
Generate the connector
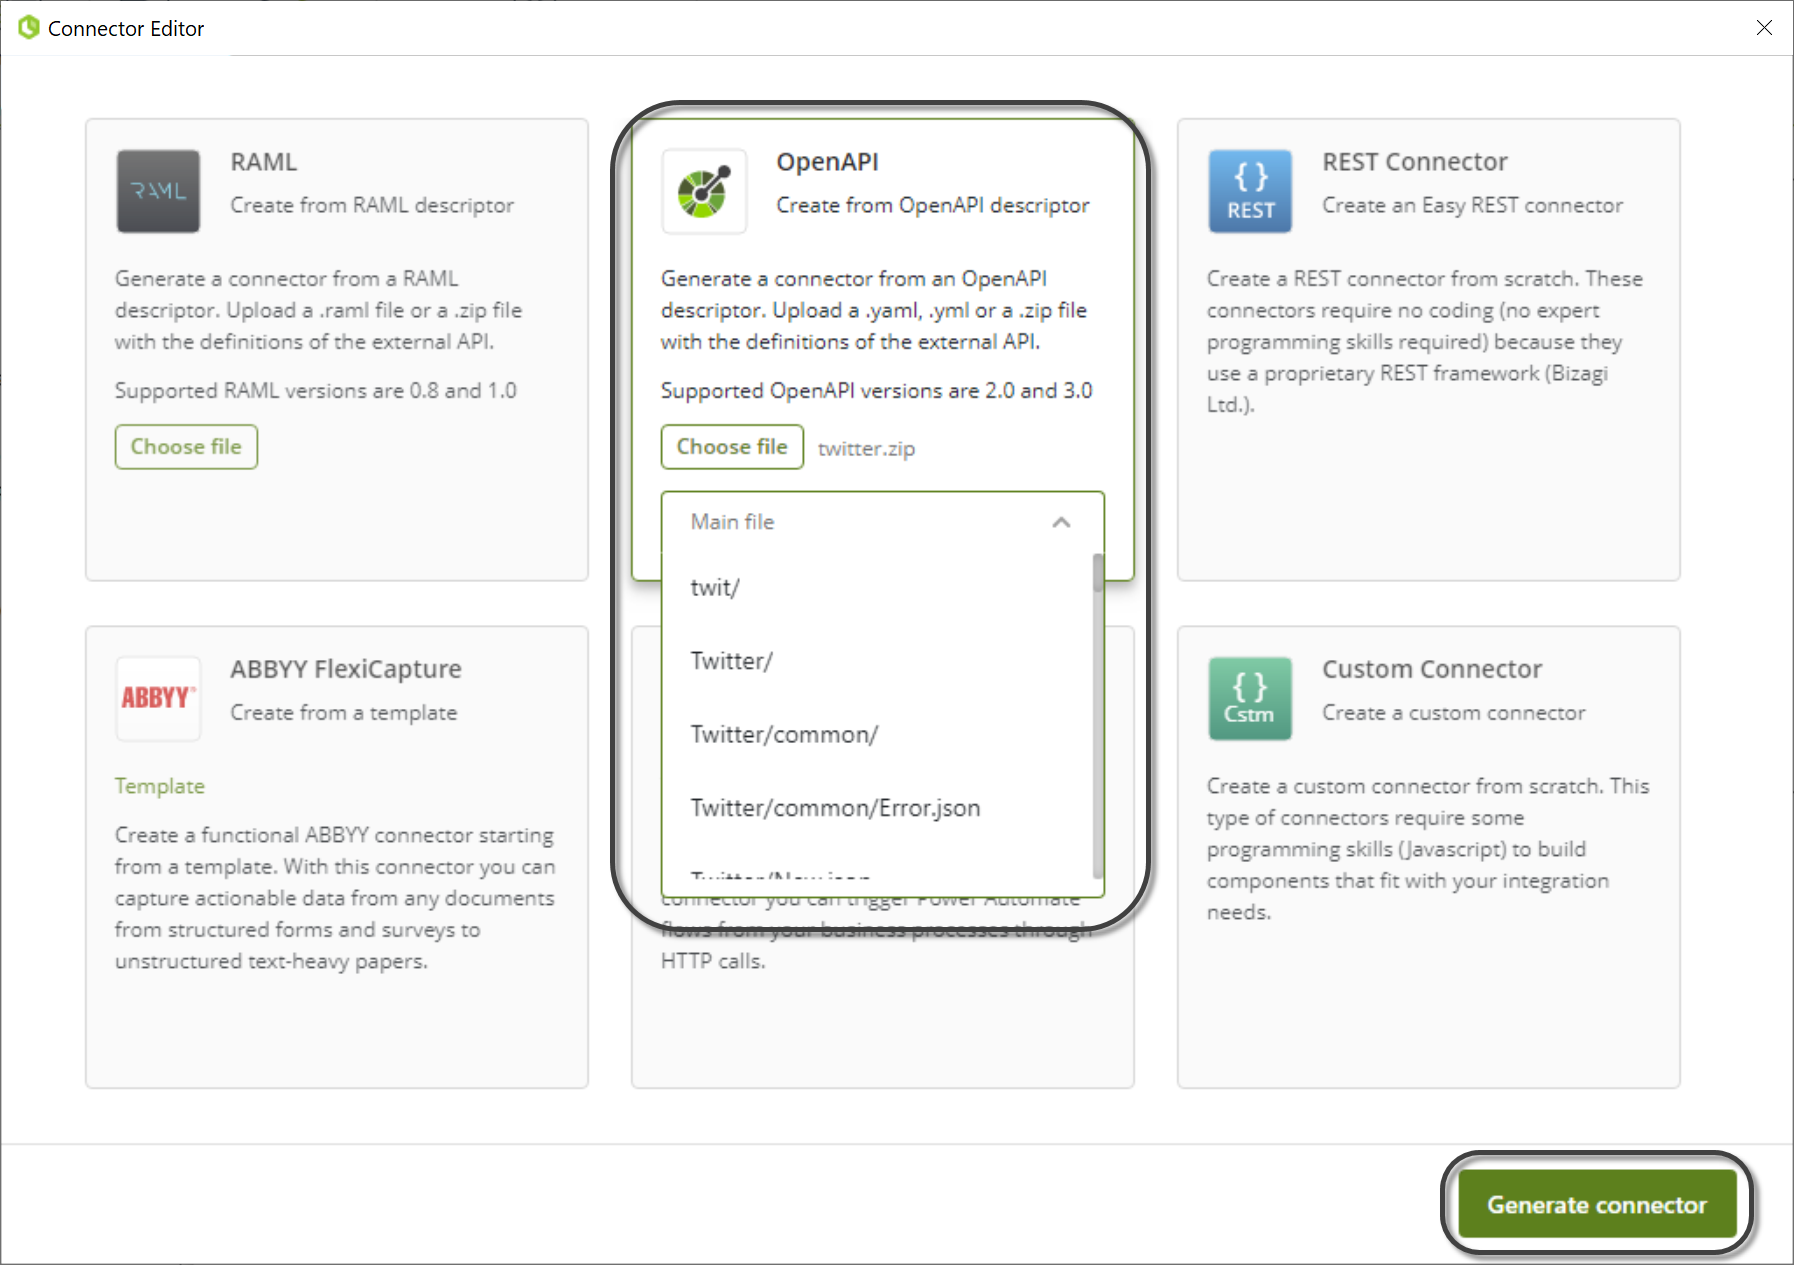1597,1204
